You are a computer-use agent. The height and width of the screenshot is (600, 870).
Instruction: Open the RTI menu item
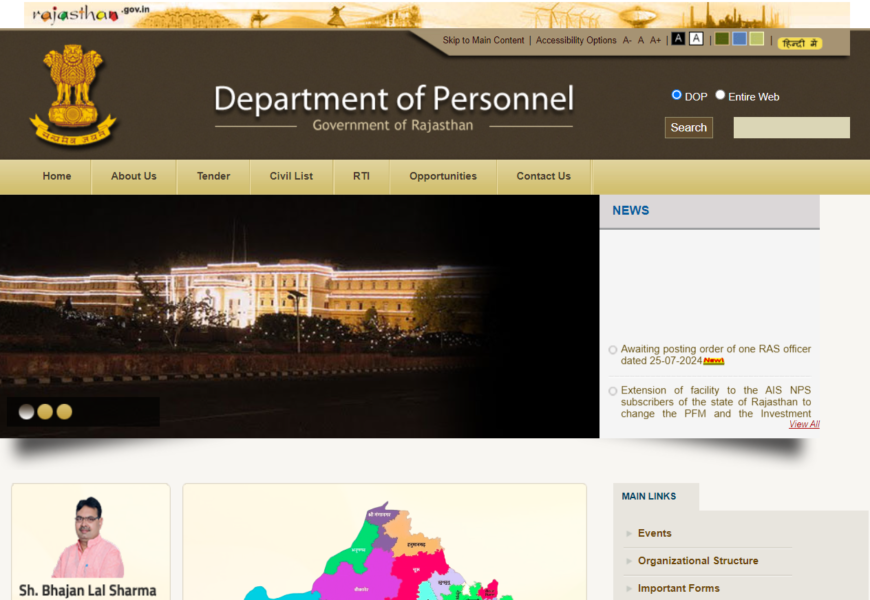pos(361,176)
